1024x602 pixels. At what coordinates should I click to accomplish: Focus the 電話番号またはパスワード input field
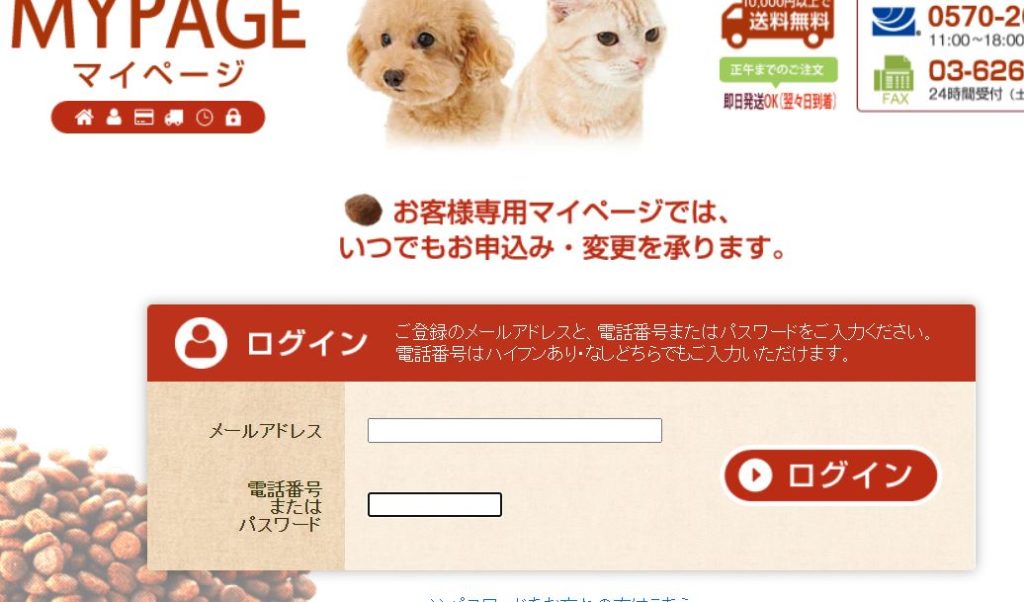tap(435, 505)
